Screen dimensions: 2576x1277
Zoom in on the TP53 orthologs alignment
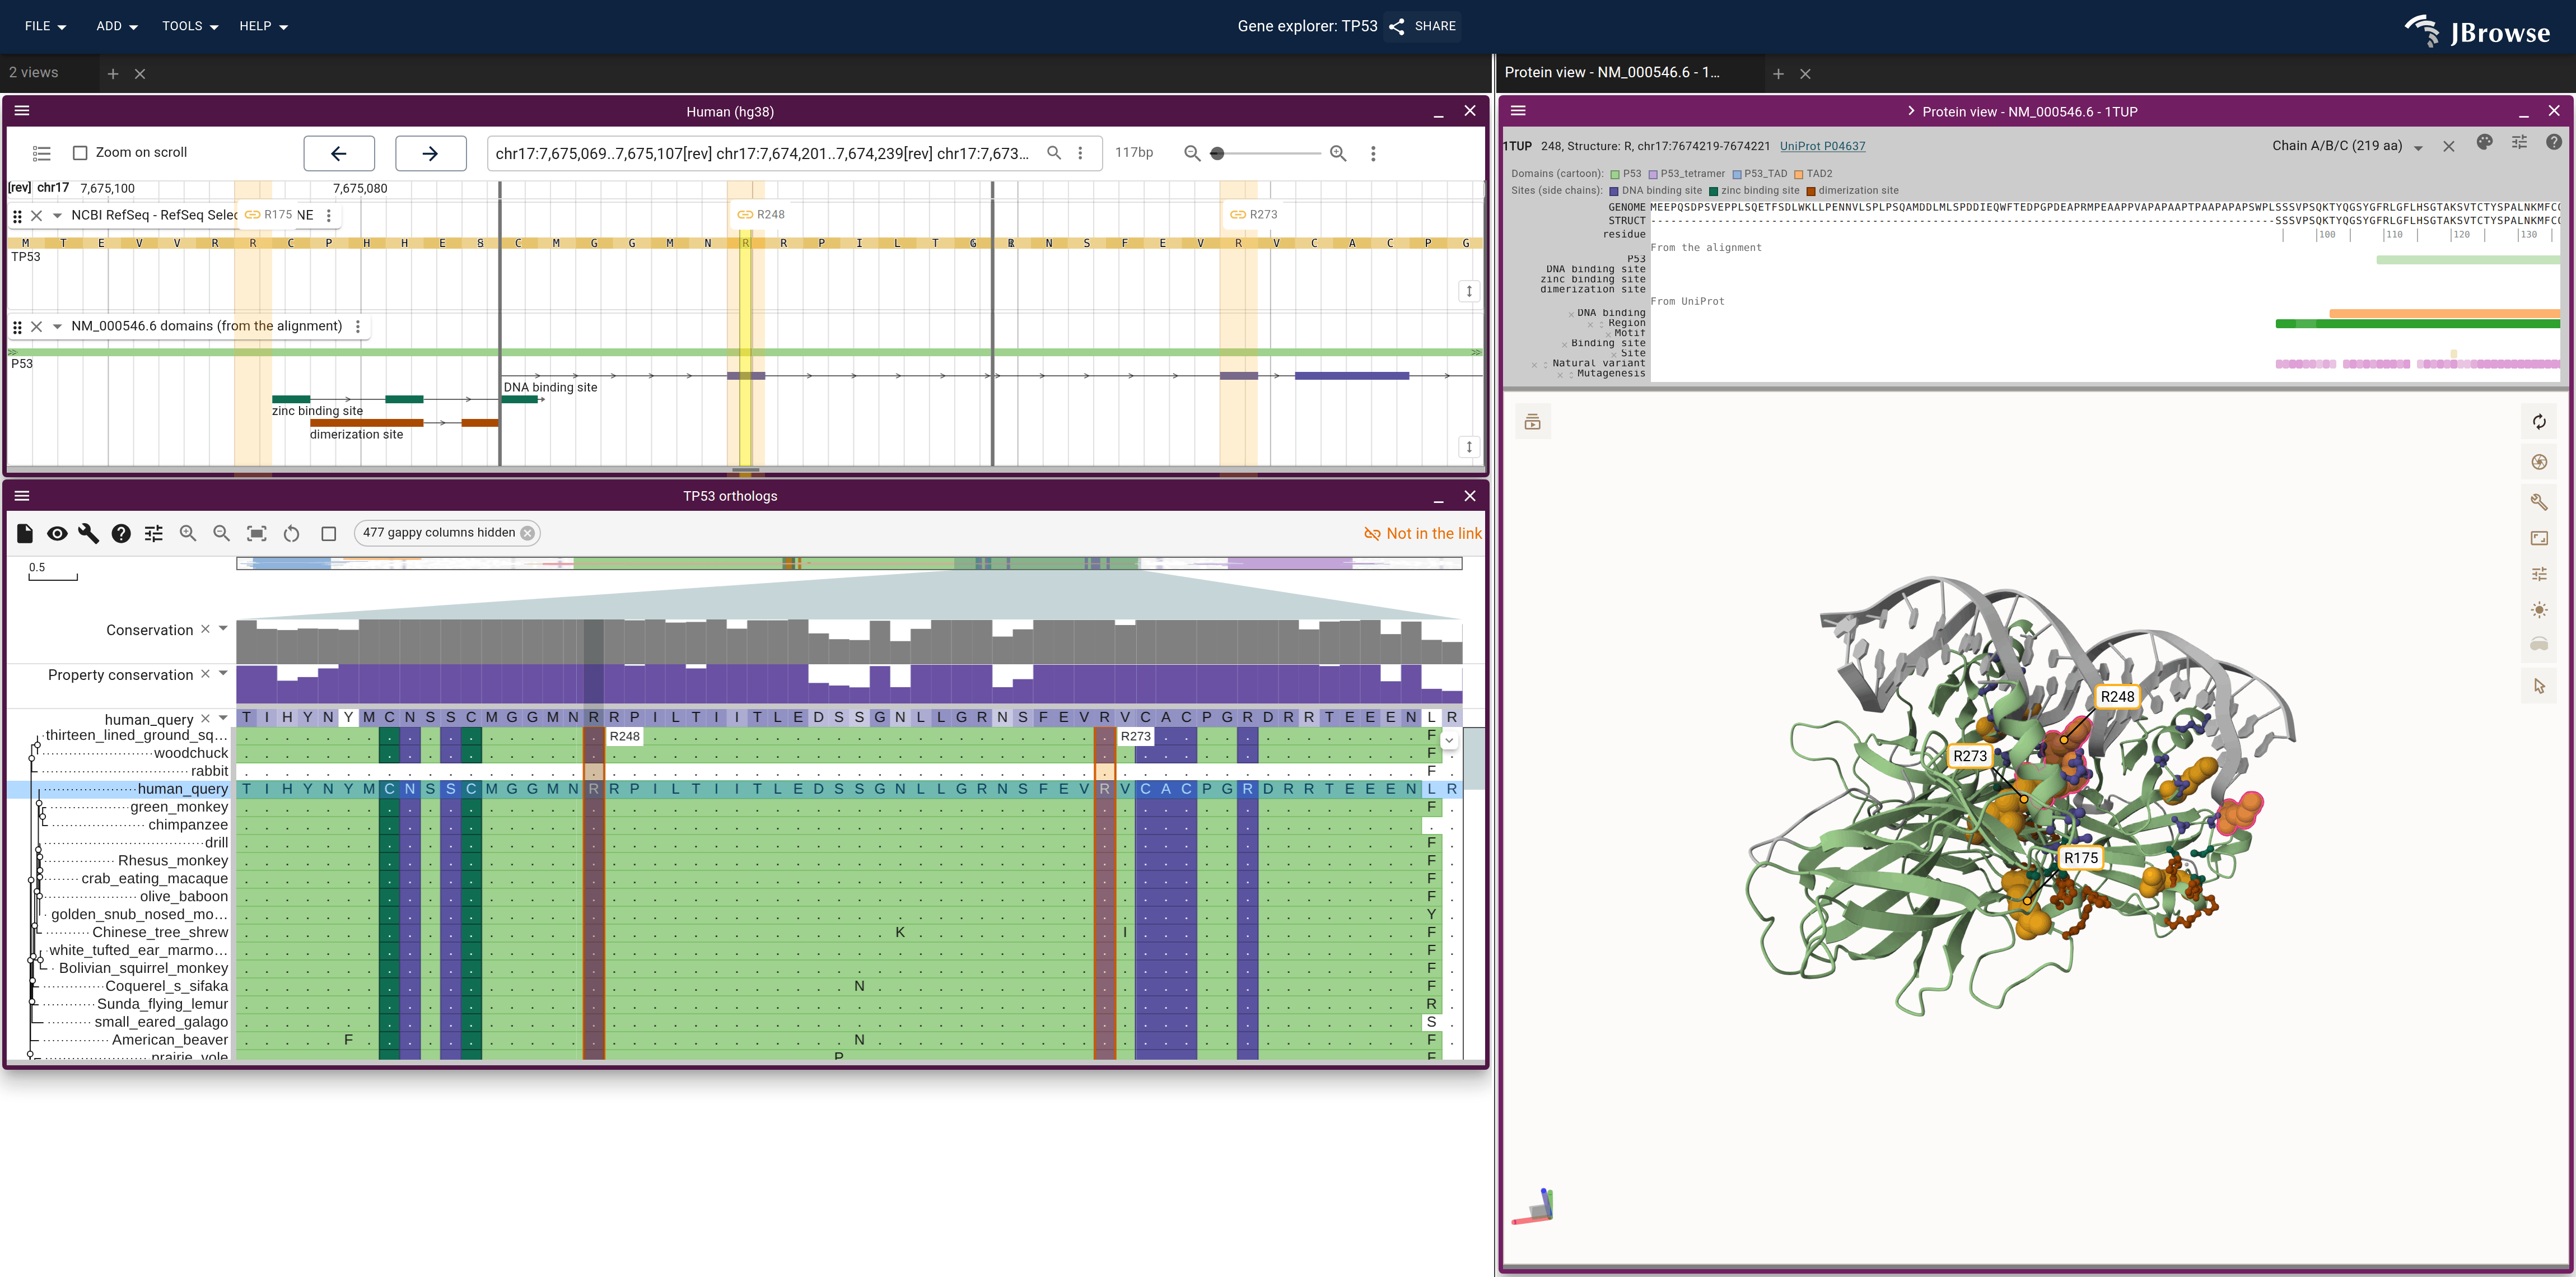click(x=188, y=533)
